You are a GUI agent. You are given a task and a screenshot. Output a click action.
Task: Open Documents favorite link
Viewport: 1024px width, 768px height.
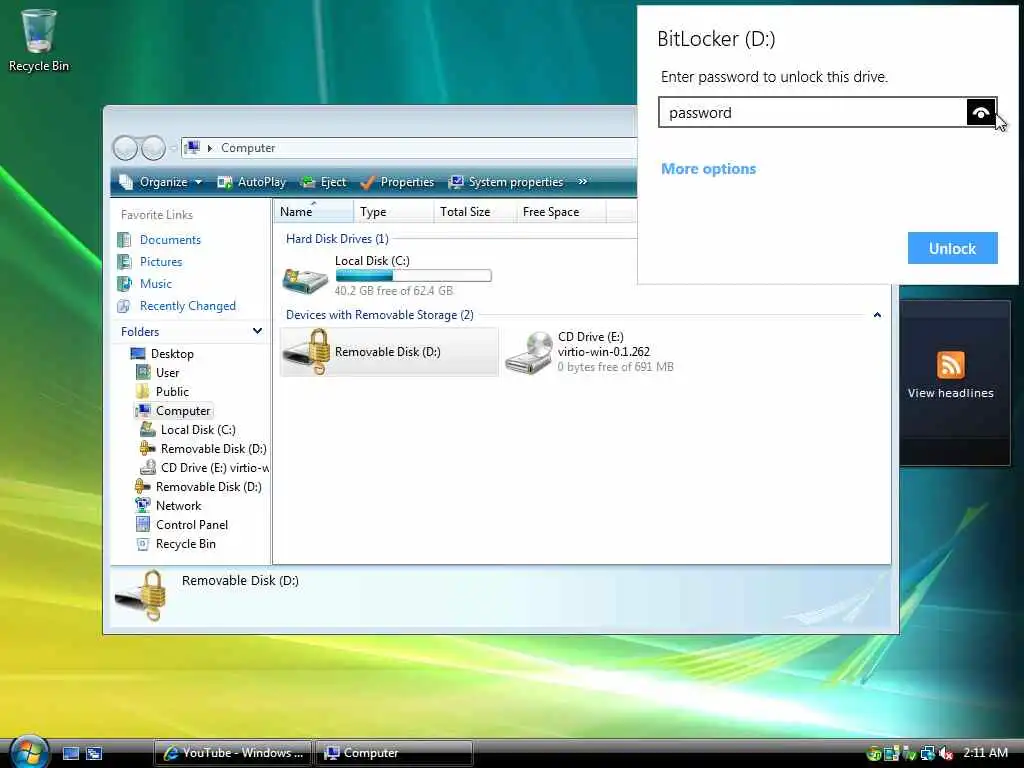click(x=170, y=240)
